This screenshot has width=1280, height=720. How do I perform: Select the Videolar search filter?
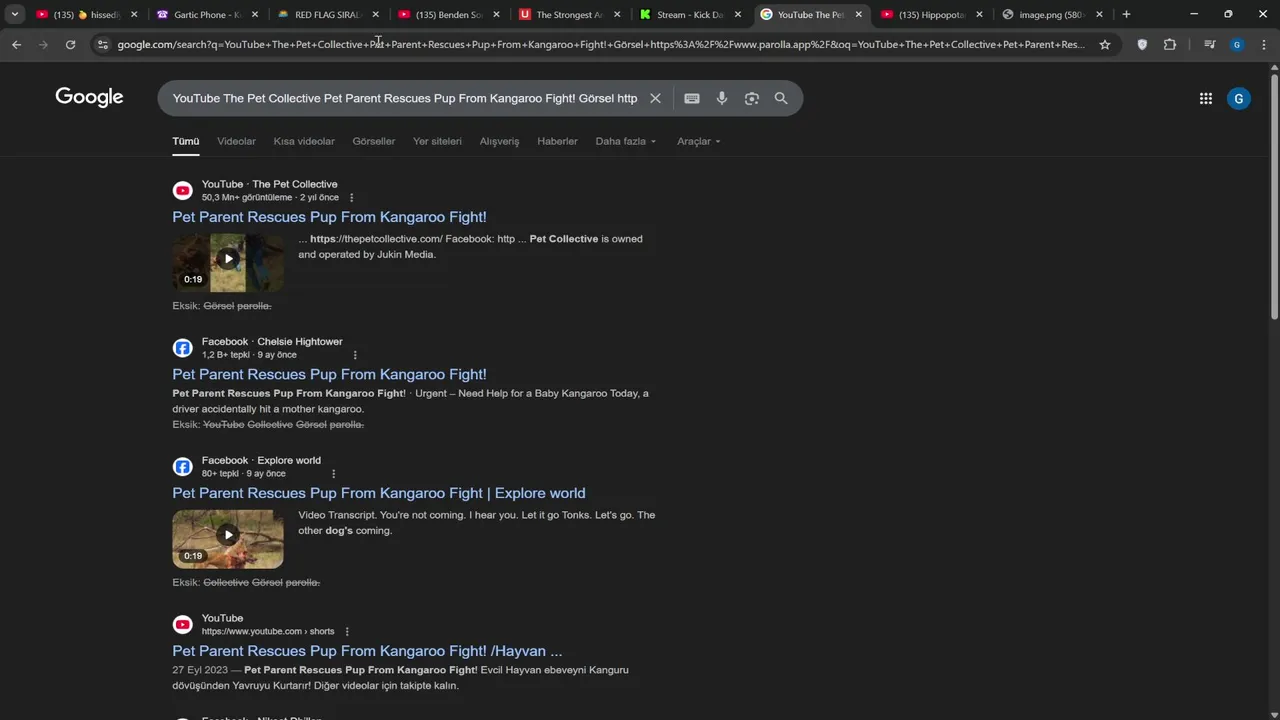pos(237,141)
